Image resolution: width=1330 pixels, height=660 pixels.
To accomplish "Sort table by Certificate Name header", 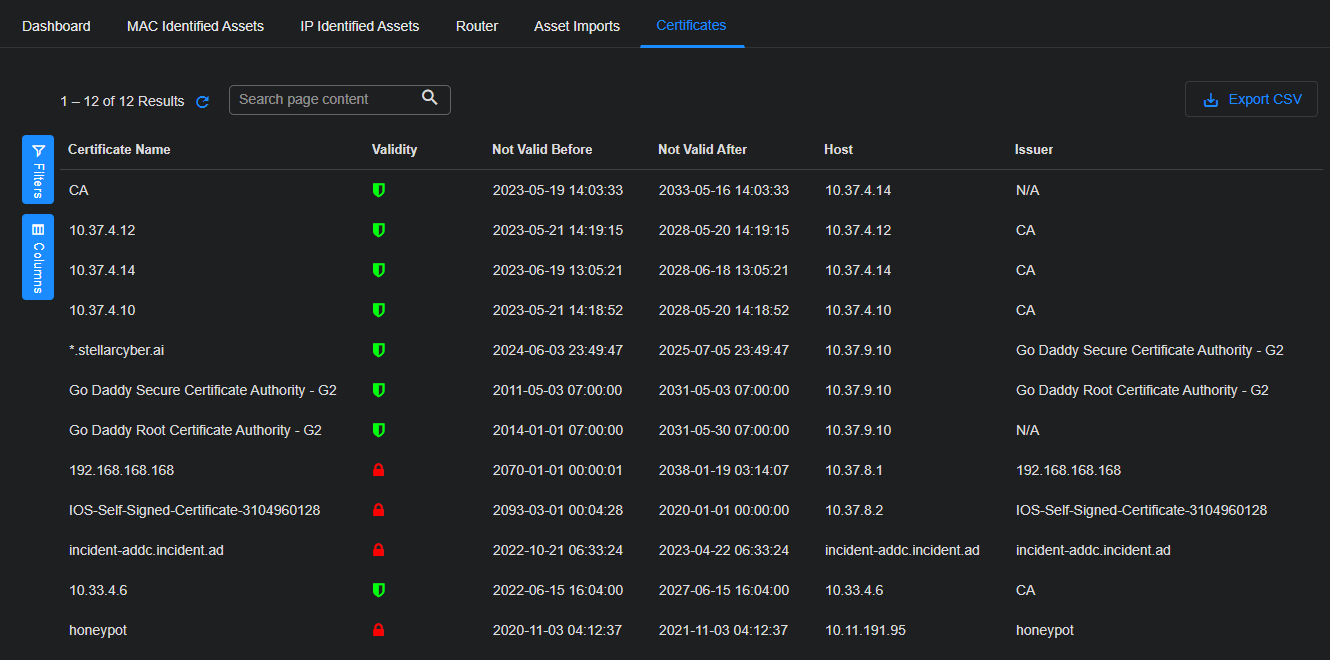I will point(119,149).
